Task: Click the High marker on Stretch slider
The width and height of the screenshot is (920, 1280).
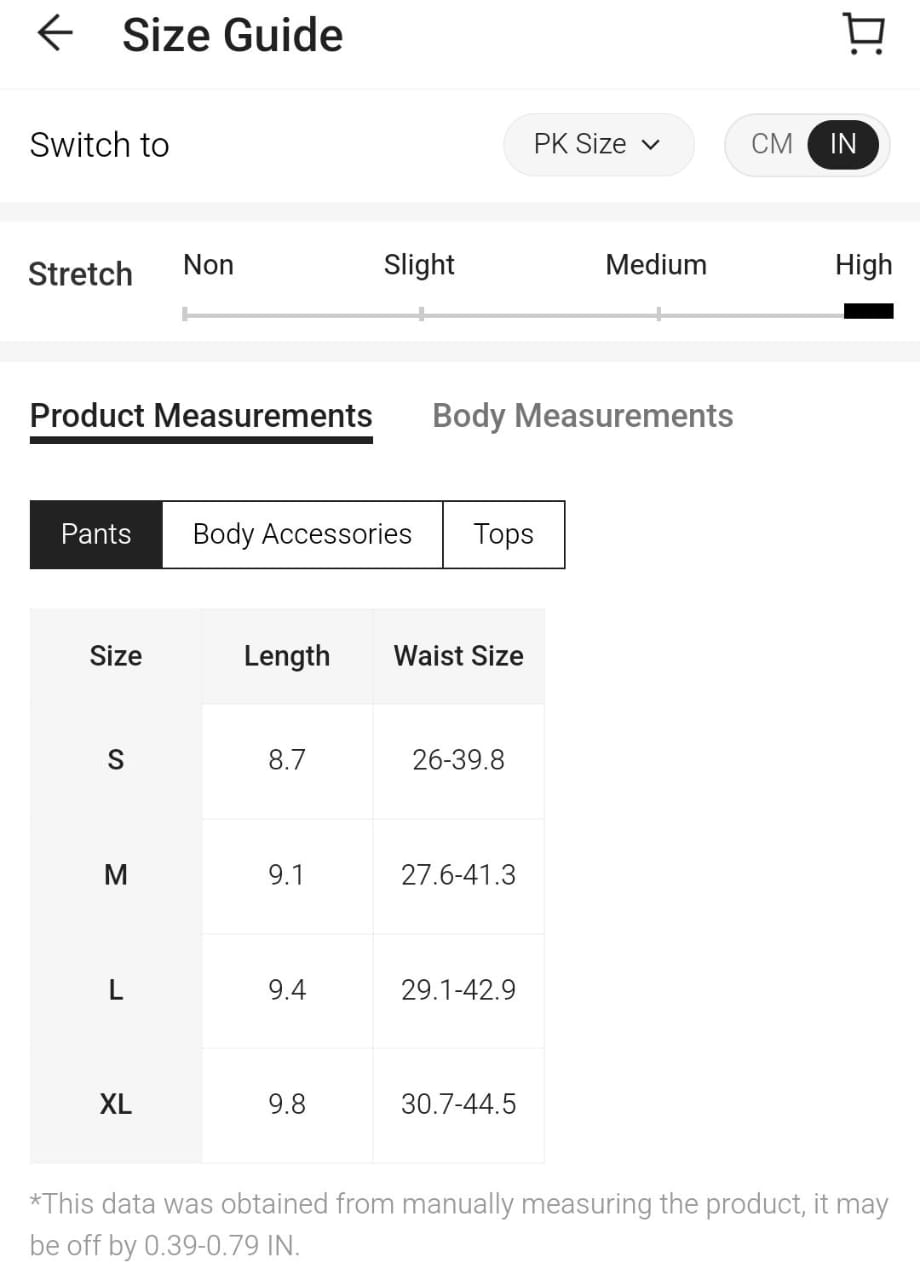Action: [x=868, y=312]
